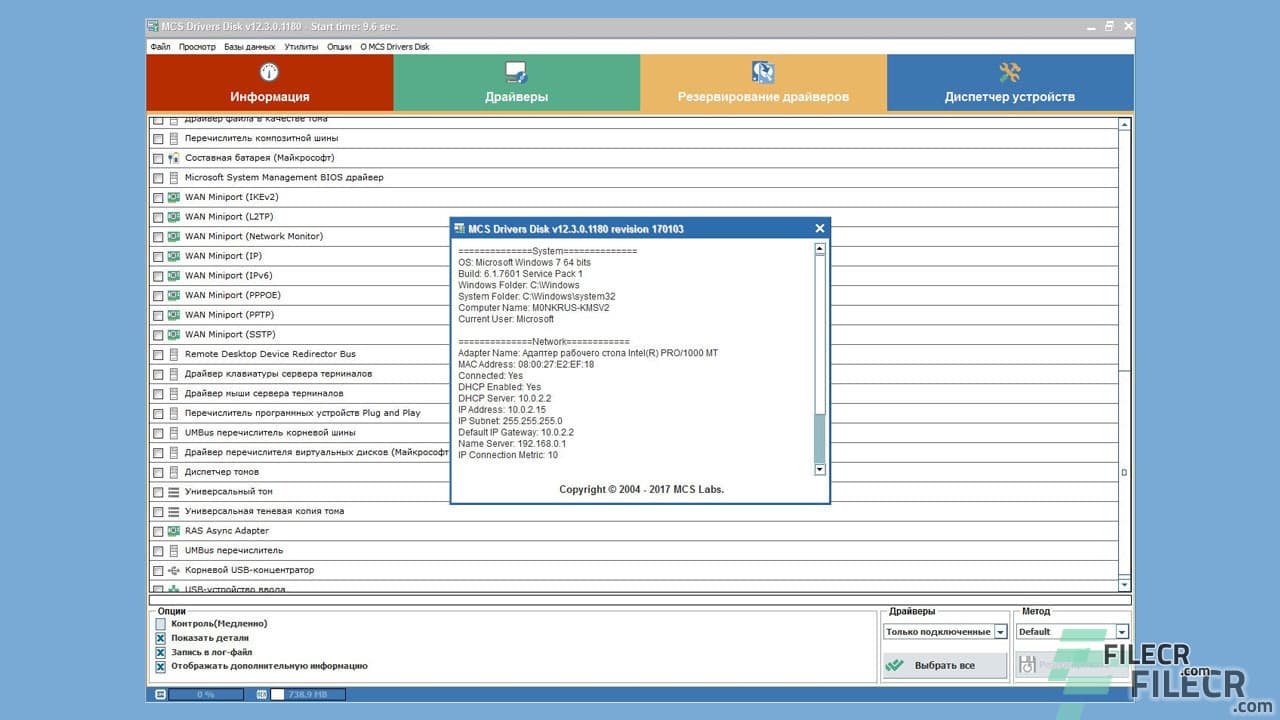
Task: Click the progress indicator icon in status bar
Action: point(161,693)
